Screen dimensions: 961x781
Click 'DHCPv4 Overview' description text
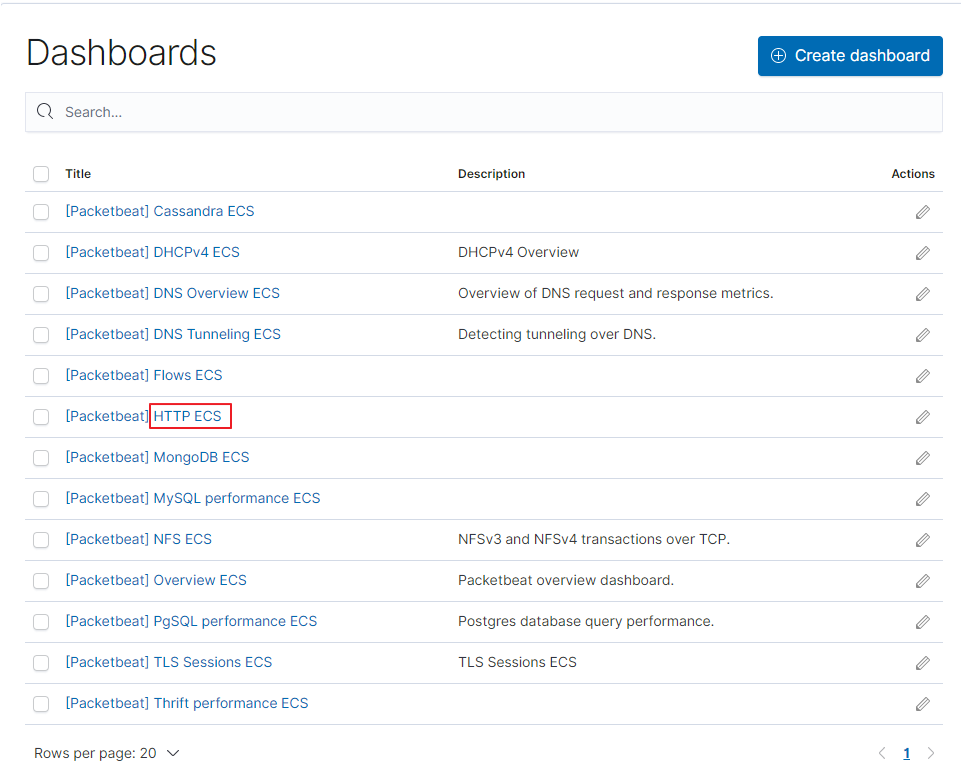tap(518, 253)
